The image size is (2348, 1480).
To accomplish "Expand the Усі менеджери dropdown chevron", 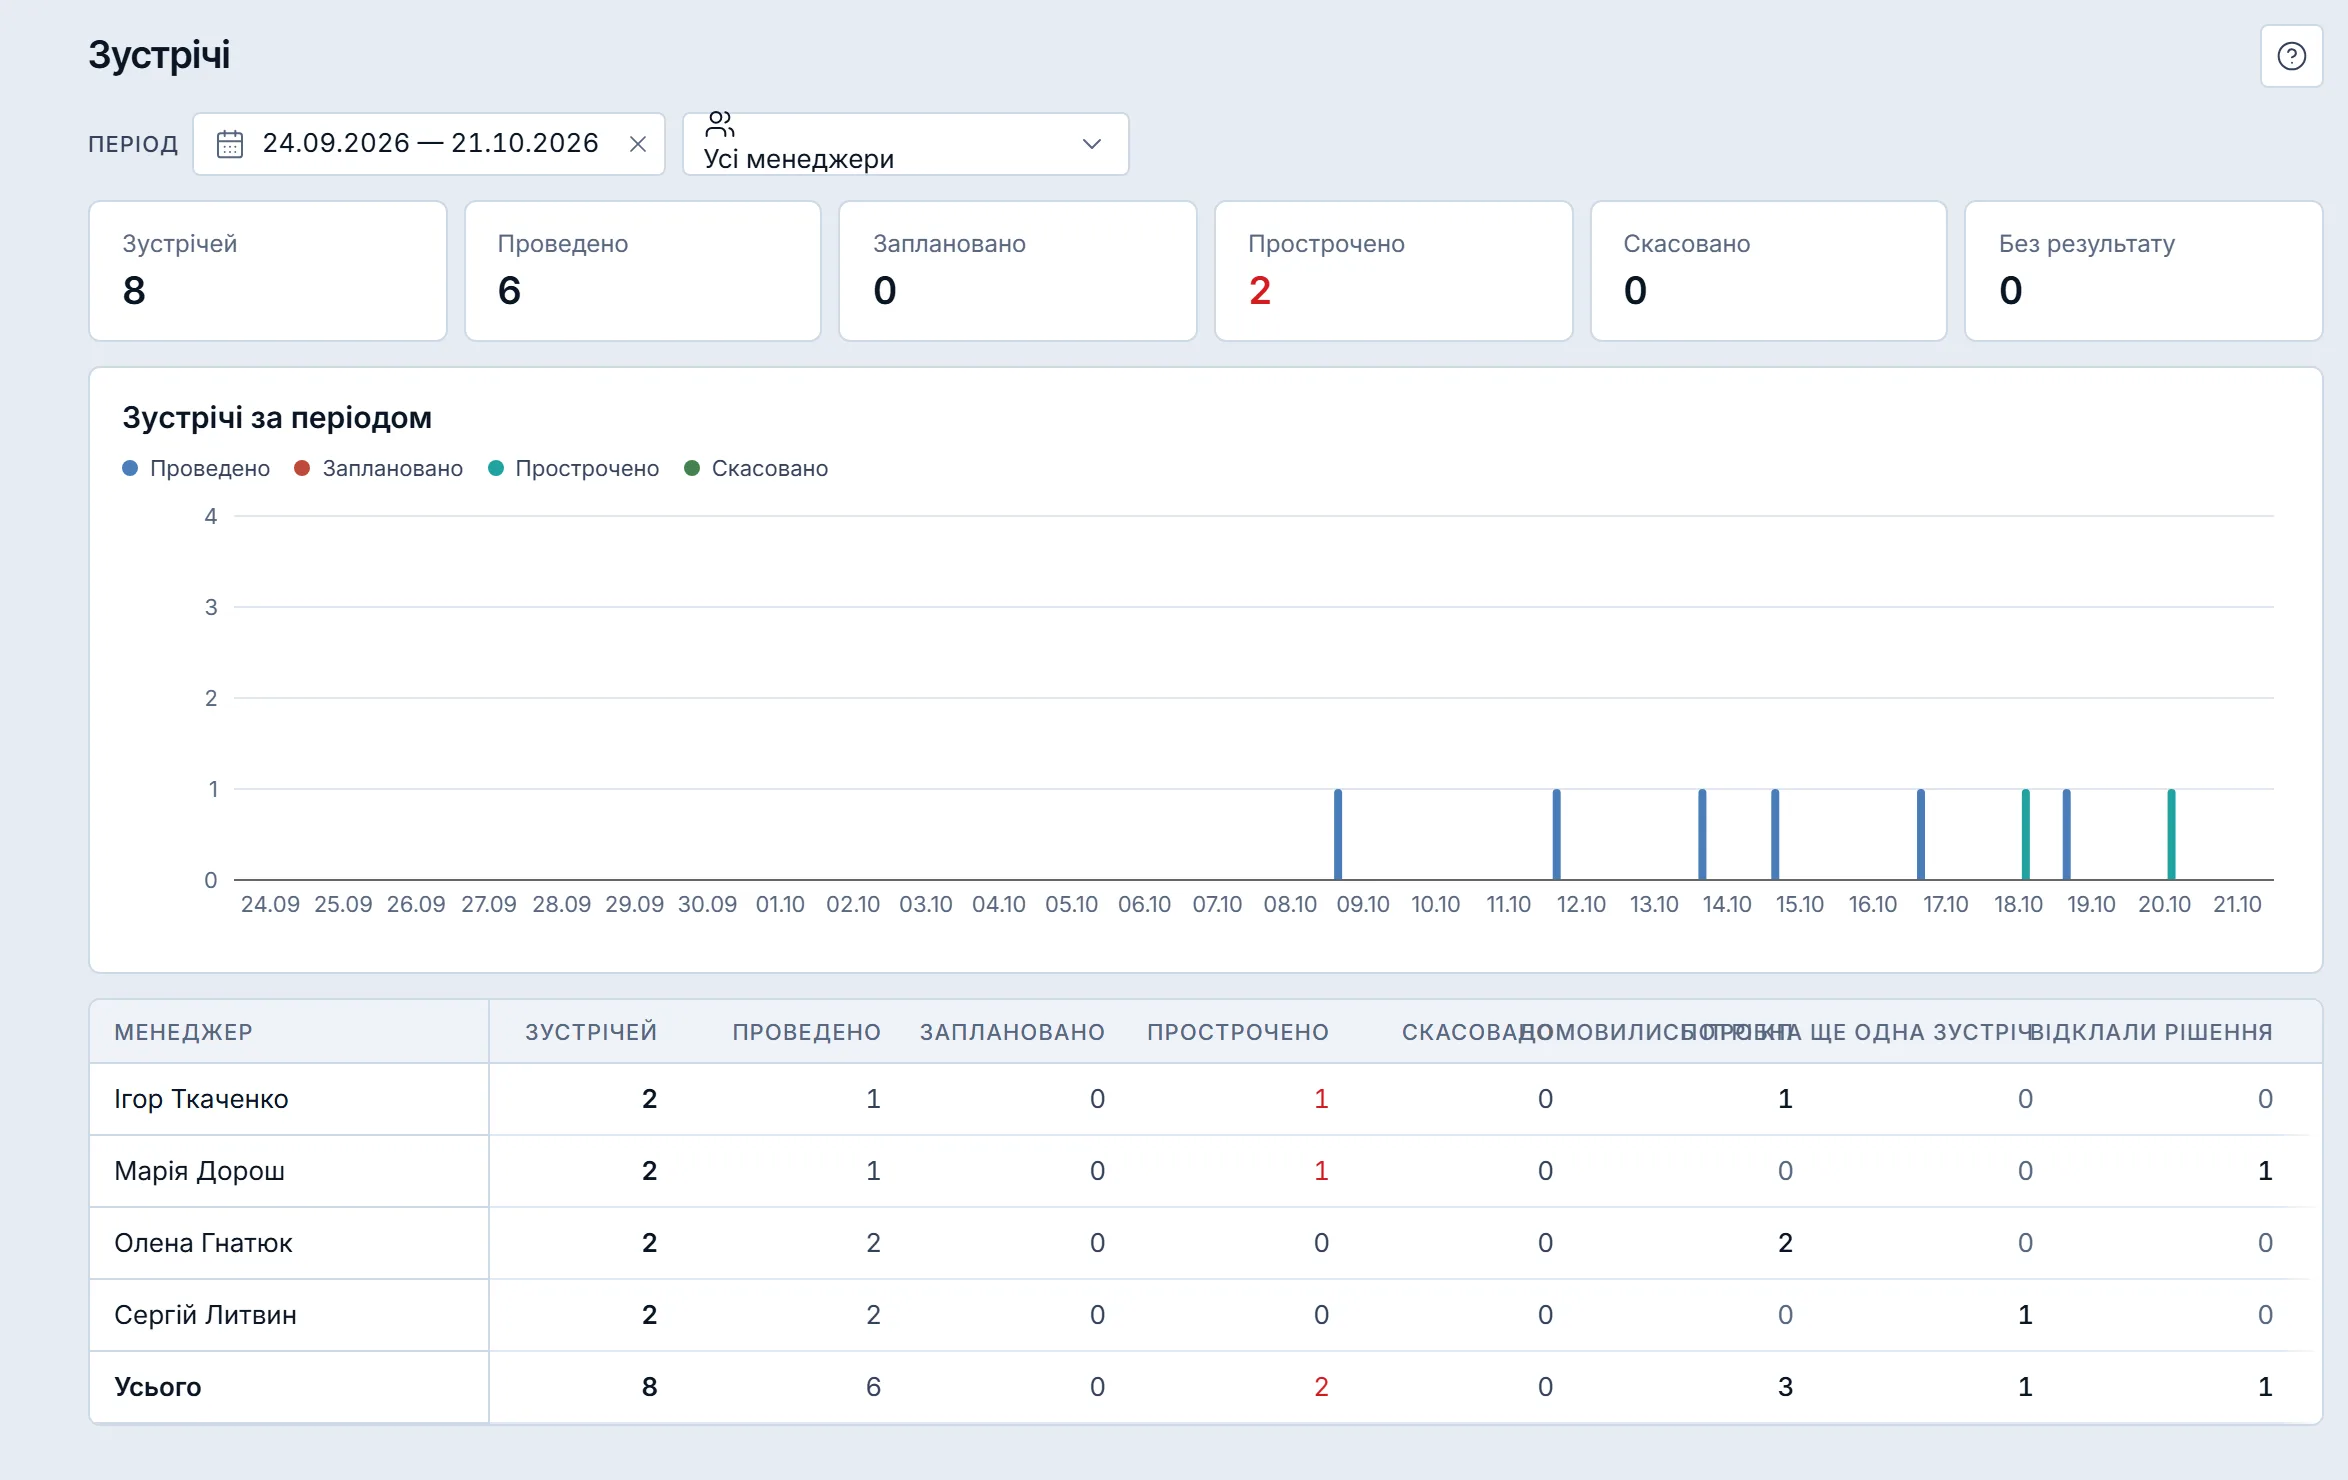I will [1092, 144].
